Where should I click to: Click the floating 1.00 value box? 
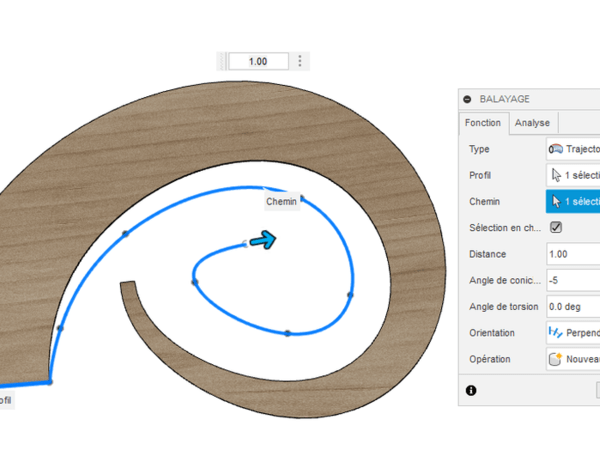[258, 61]
